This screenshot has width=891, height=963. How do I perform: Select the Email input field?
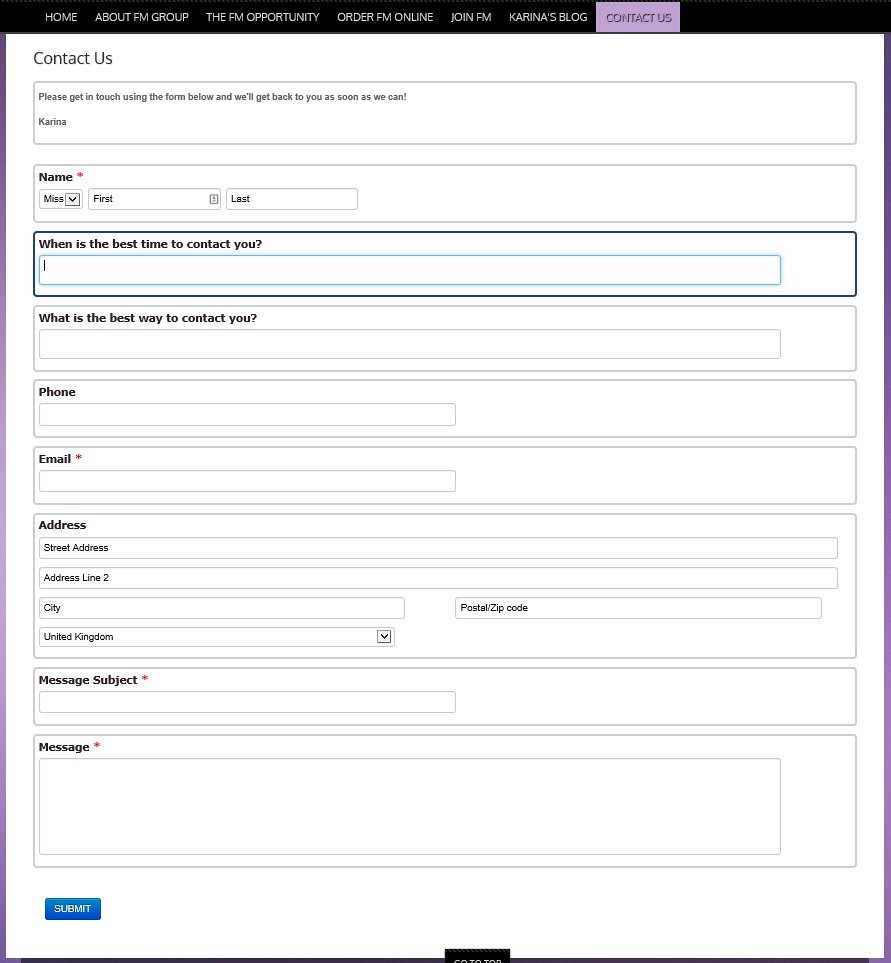[247, 481]
